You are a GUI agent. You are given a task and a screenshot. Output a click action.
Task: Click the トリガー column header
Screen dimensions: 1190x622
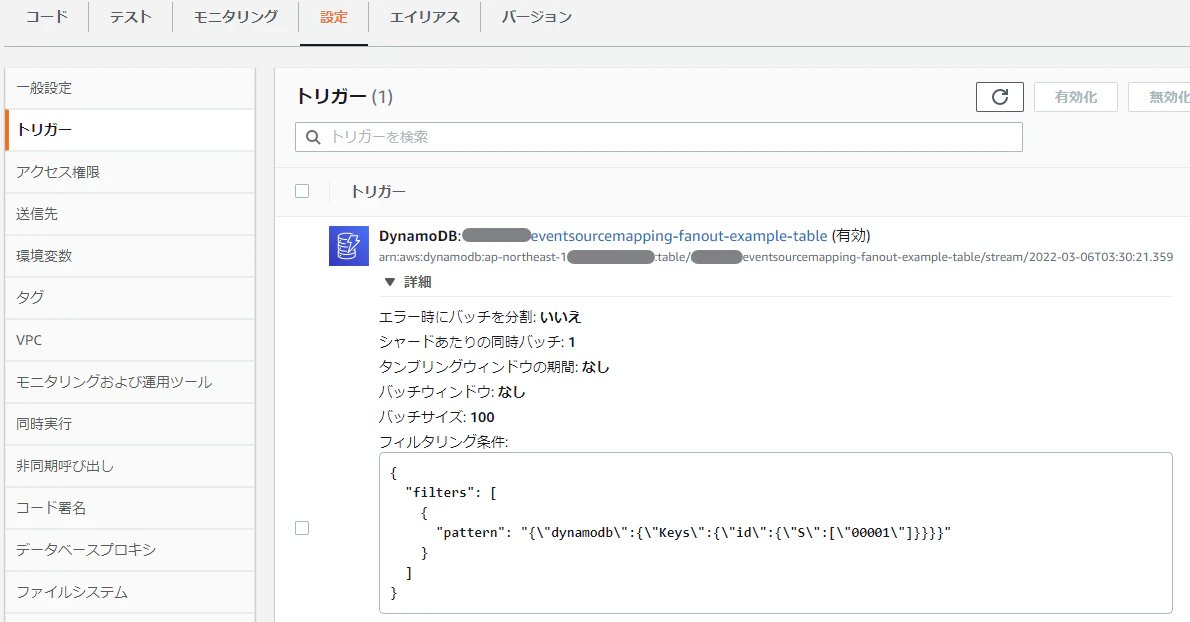click(378, 191)
